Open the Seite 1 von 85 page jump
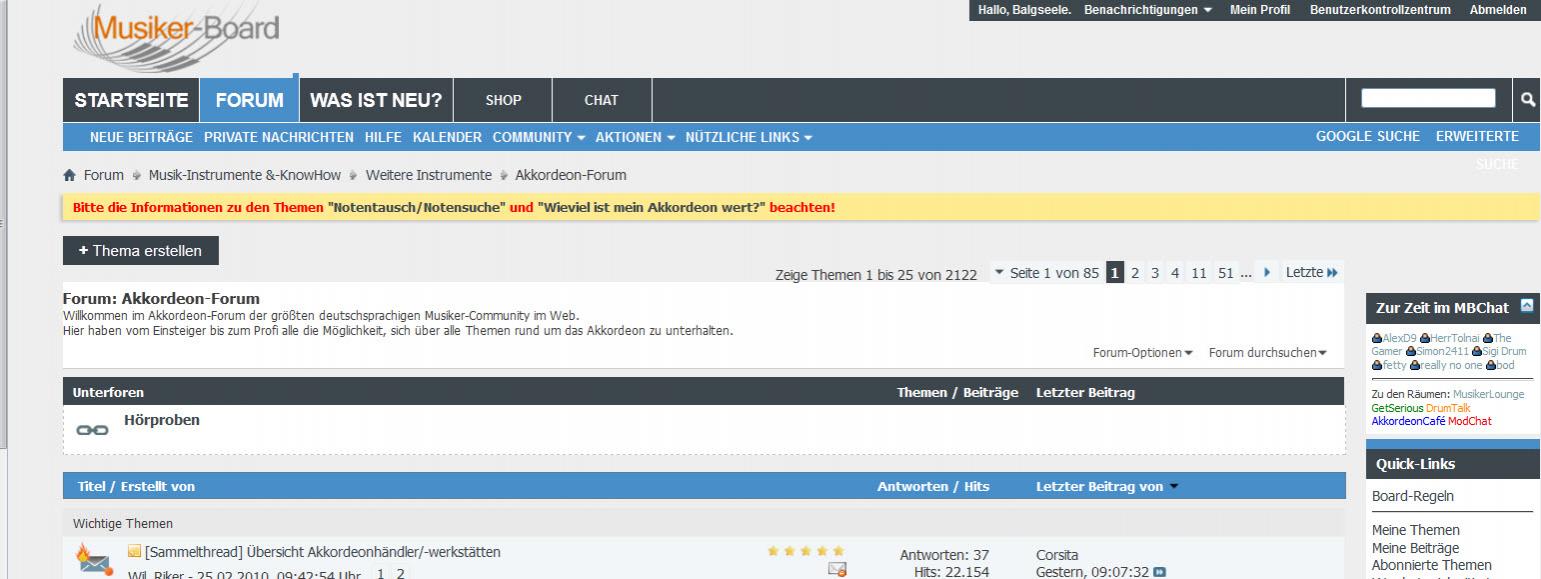Viewport: 1541px width, 579px height. coord(1045,272)
